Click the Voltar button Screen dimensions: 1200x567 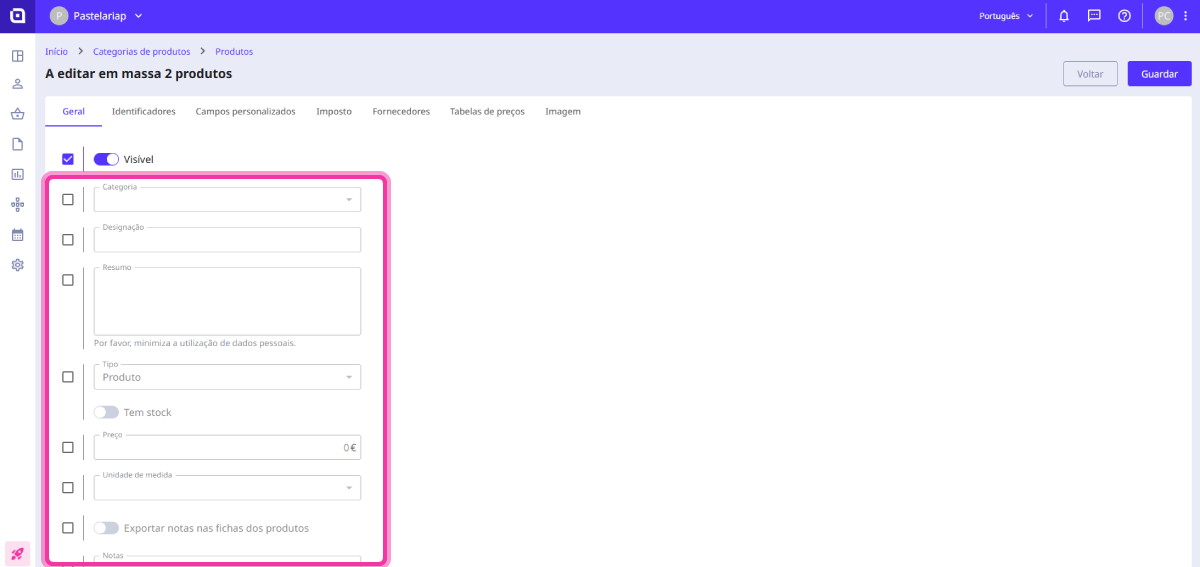tap(1090, 74)
